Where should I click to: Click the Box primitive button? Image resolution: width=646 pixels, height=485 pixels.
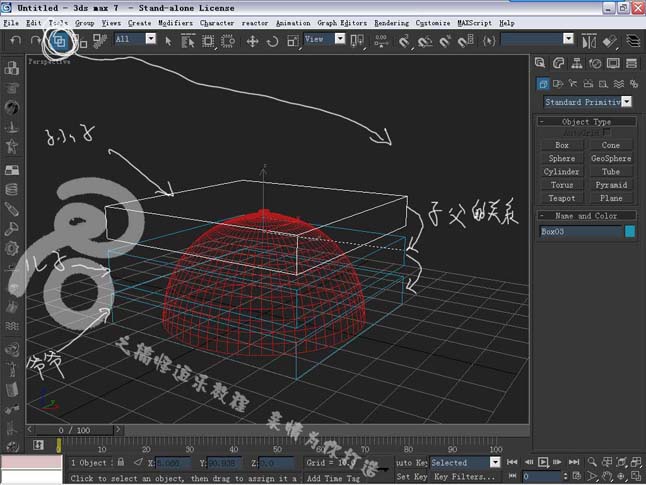[x=562, y=145]
